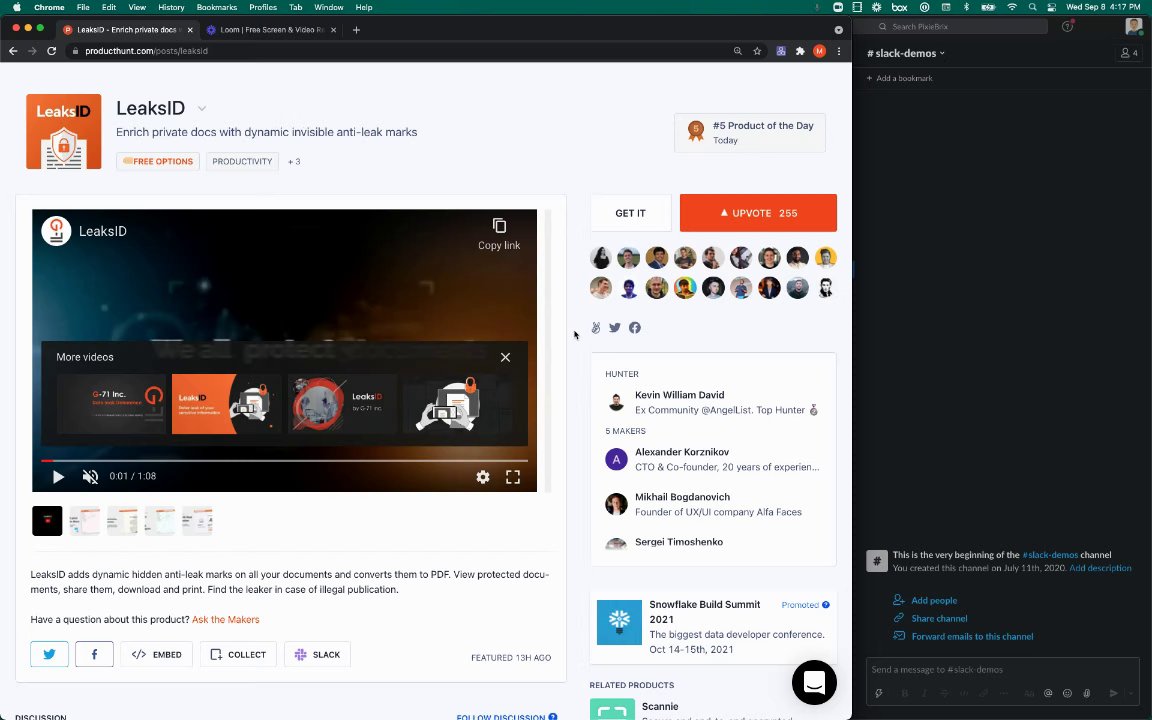Open Ask the Makers link

(226, 619)
